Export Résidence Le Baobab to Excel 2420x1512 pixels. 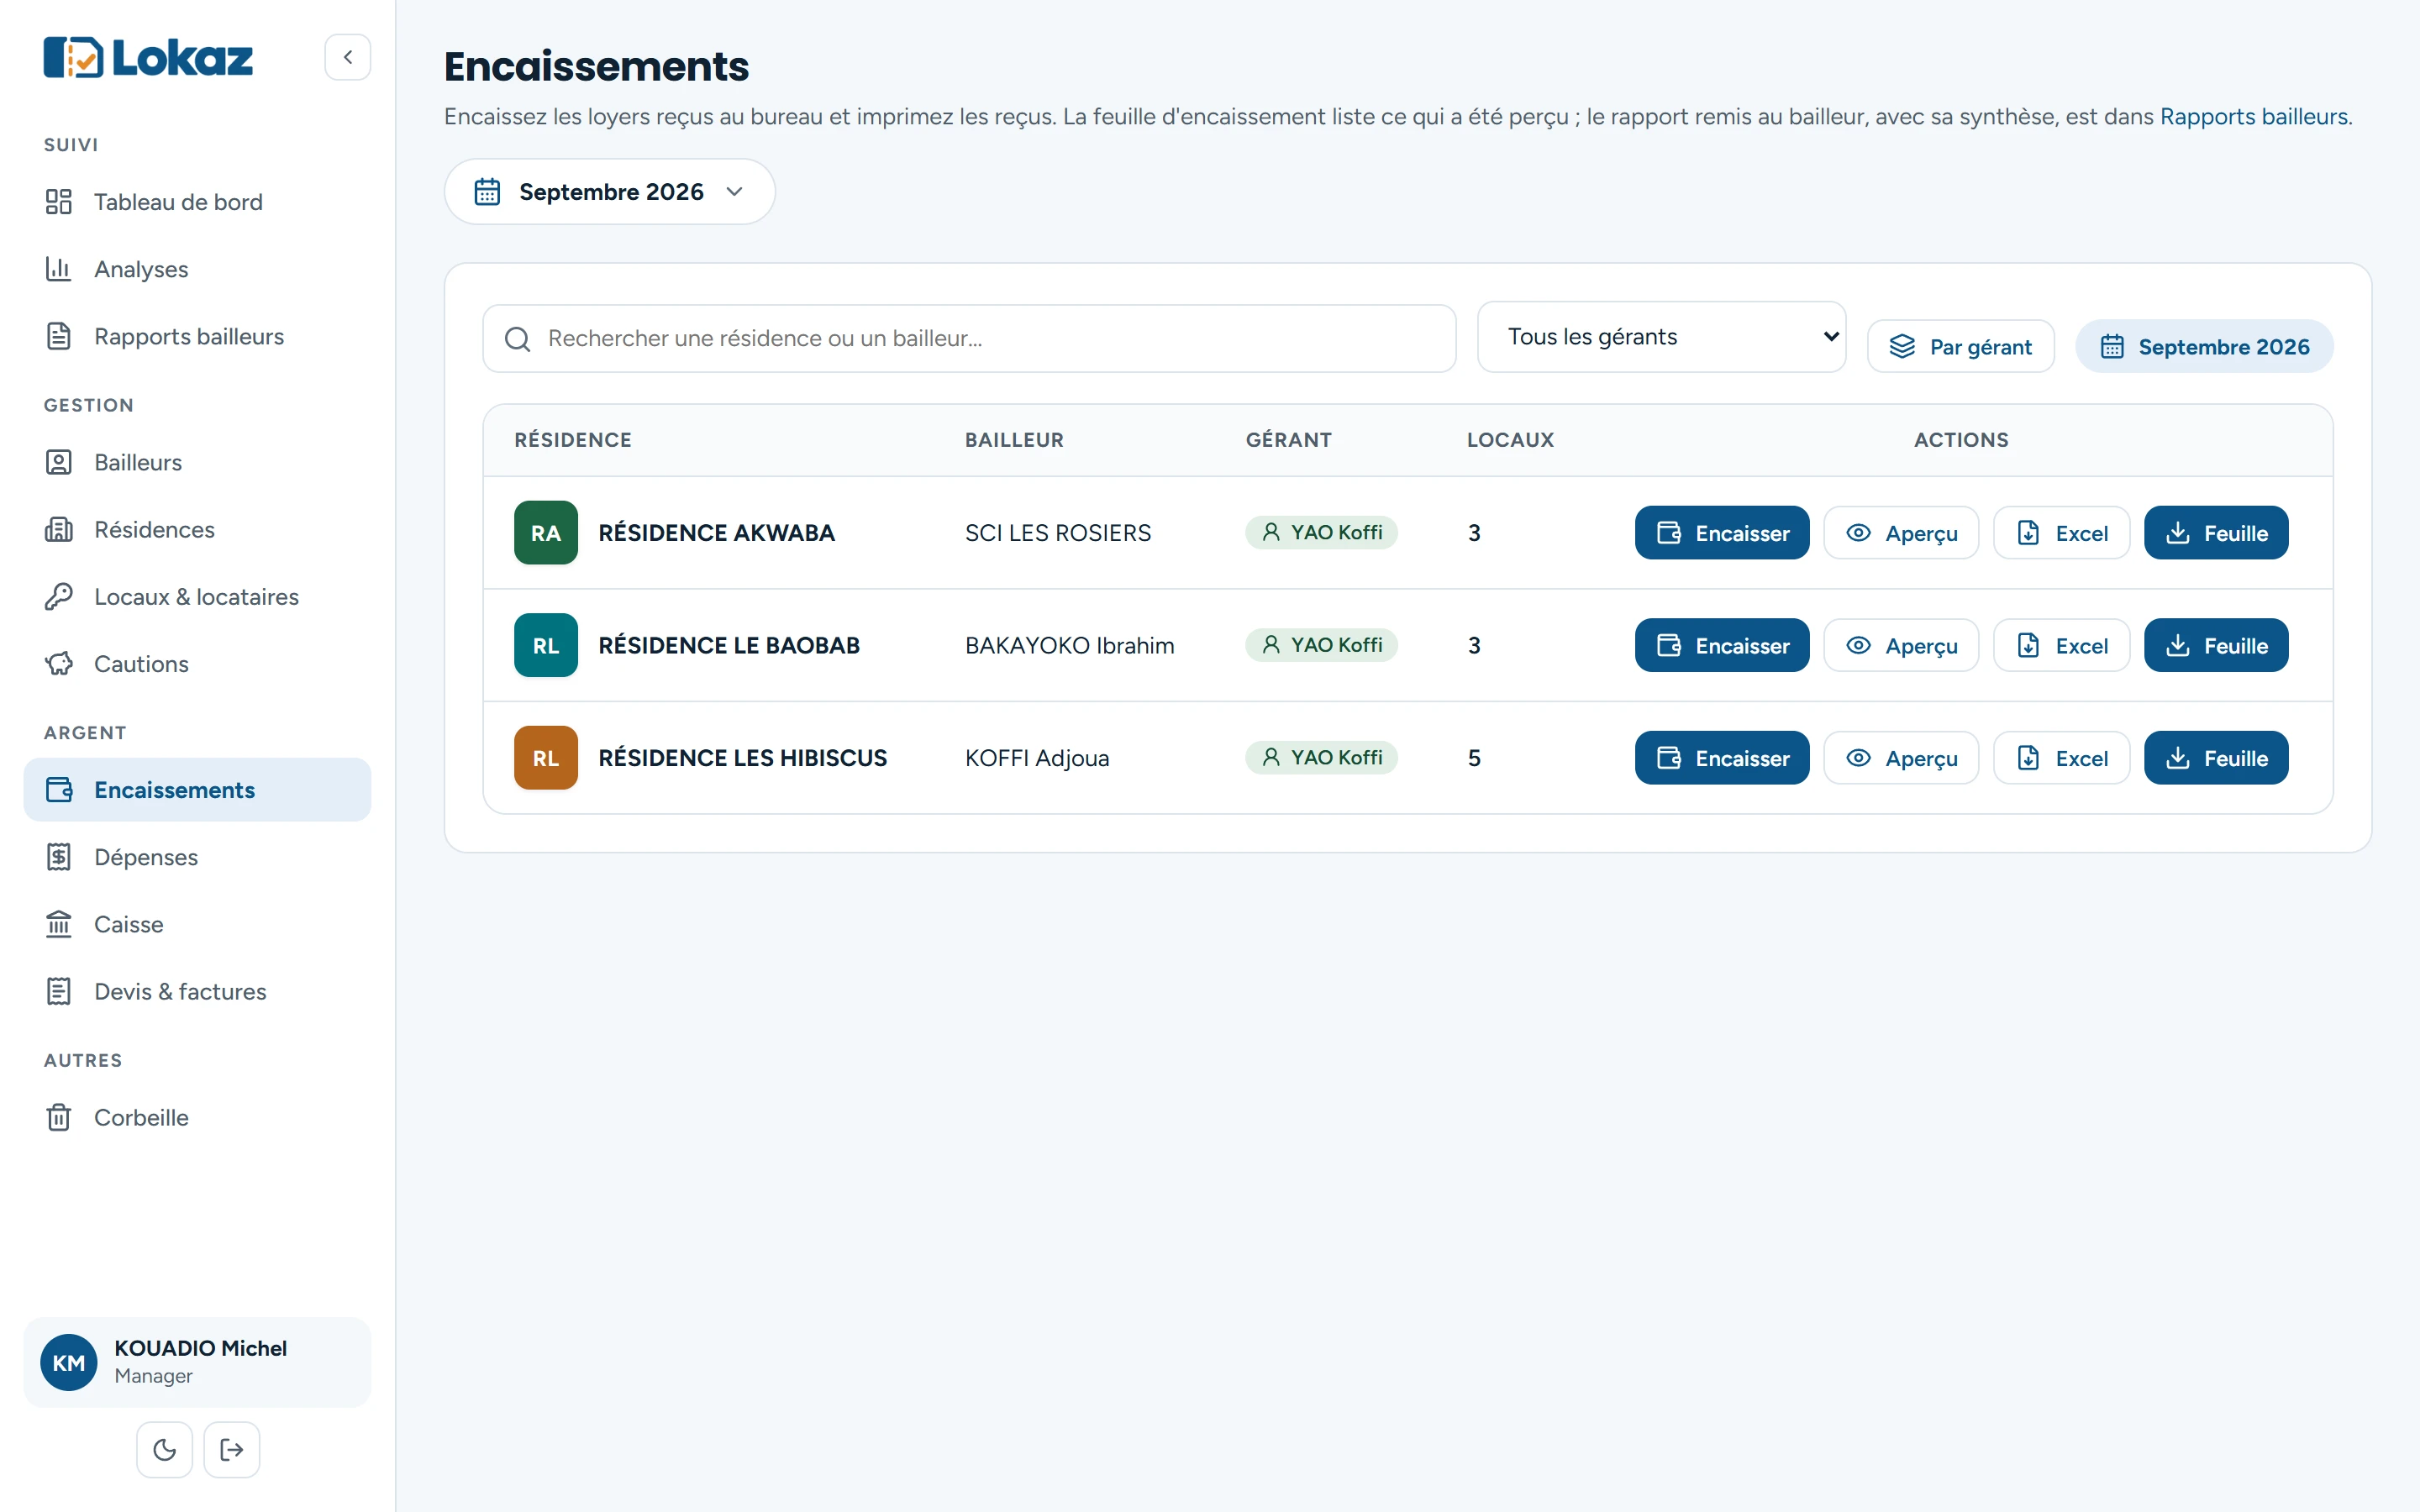[x=2061, y=645]
